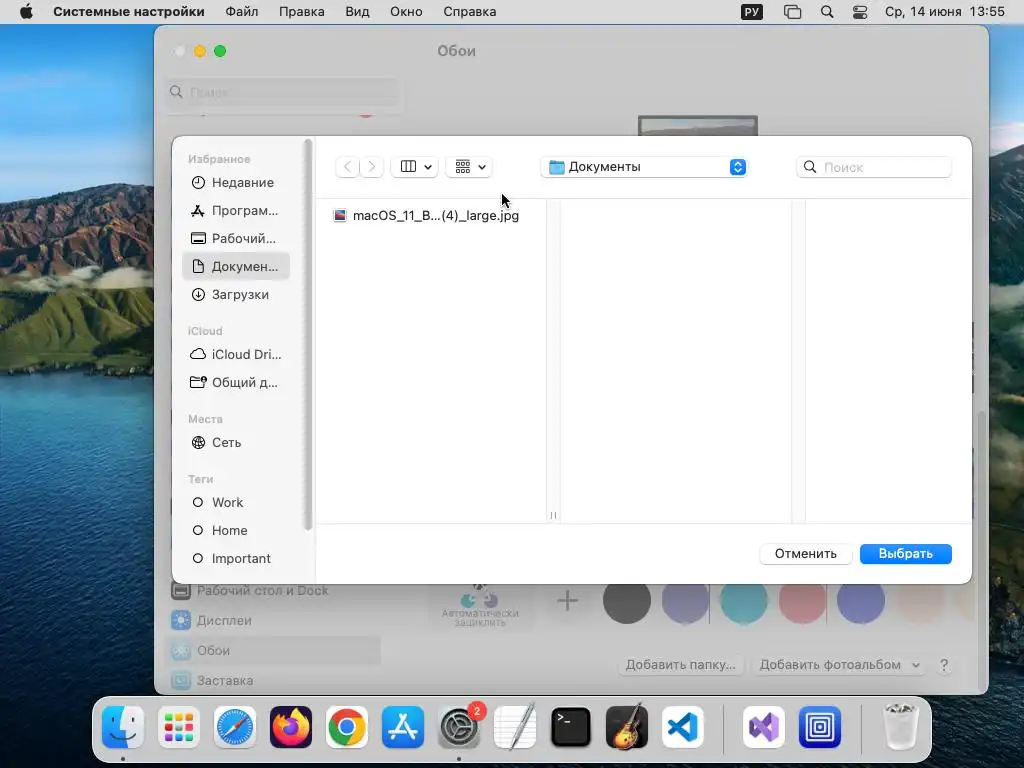This screenshot has height=768, width=1024.
Task: Launch Visual Studio from Dock
Action: pyautogui.click(x=764, y=727)
